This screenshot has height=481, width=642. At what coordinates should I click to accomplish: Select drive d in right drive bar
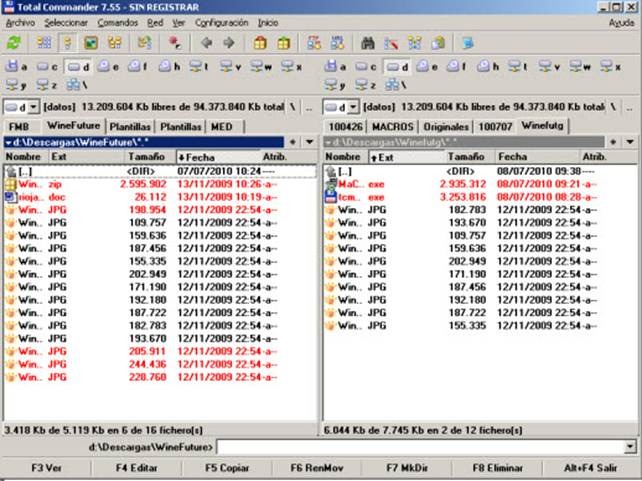[397, 66]
